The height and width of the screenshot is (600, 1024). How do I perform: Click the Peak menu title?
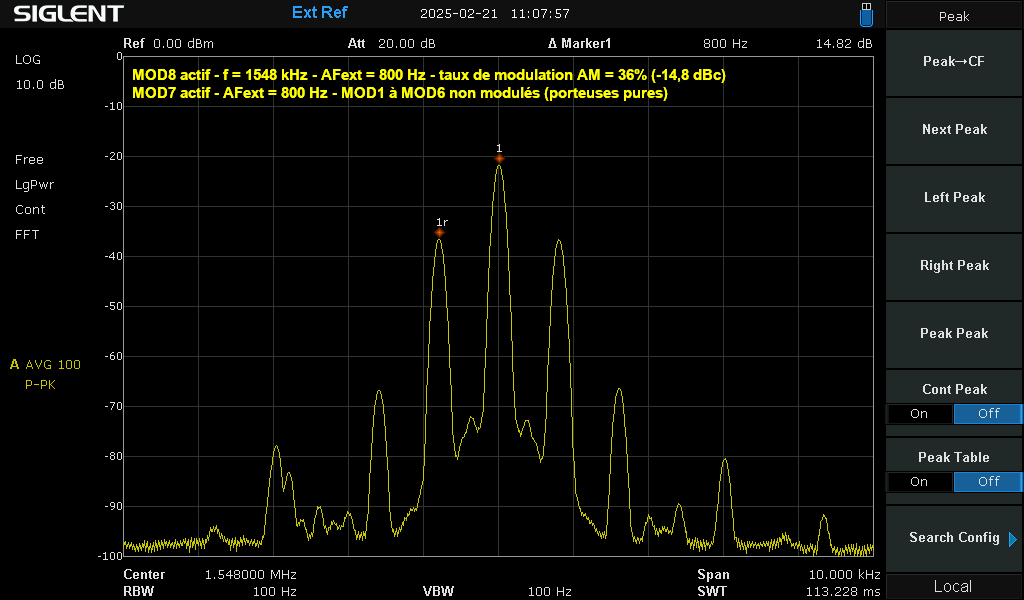954,16
